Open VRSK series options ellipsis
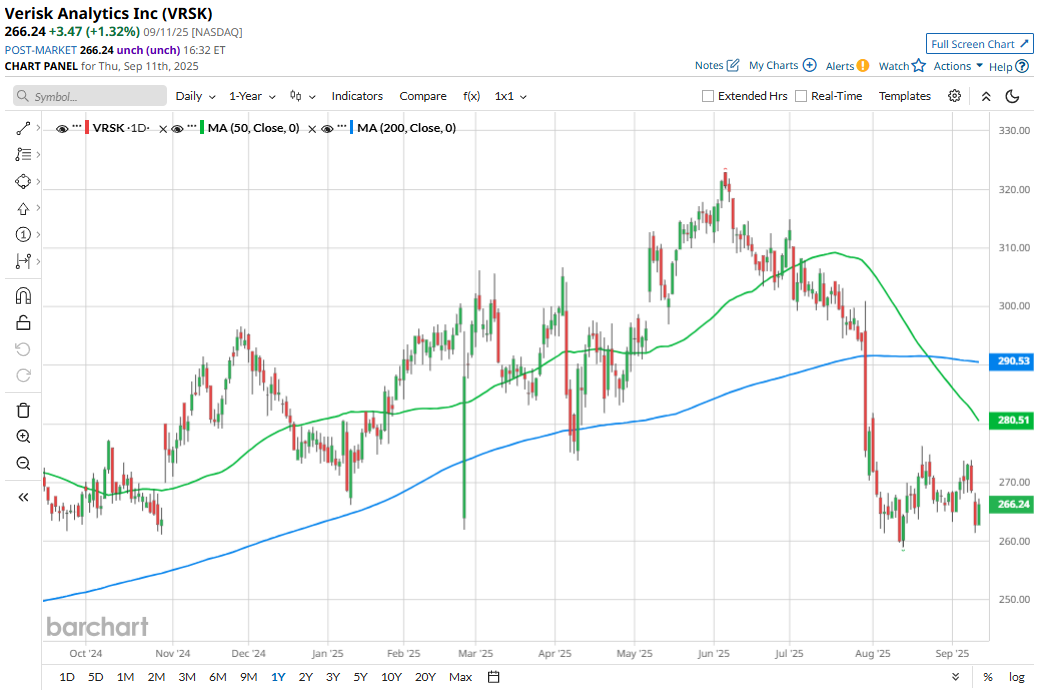The width and height of the screenshot is (1039, 695). pyautogui.click(x=77, y=126)
